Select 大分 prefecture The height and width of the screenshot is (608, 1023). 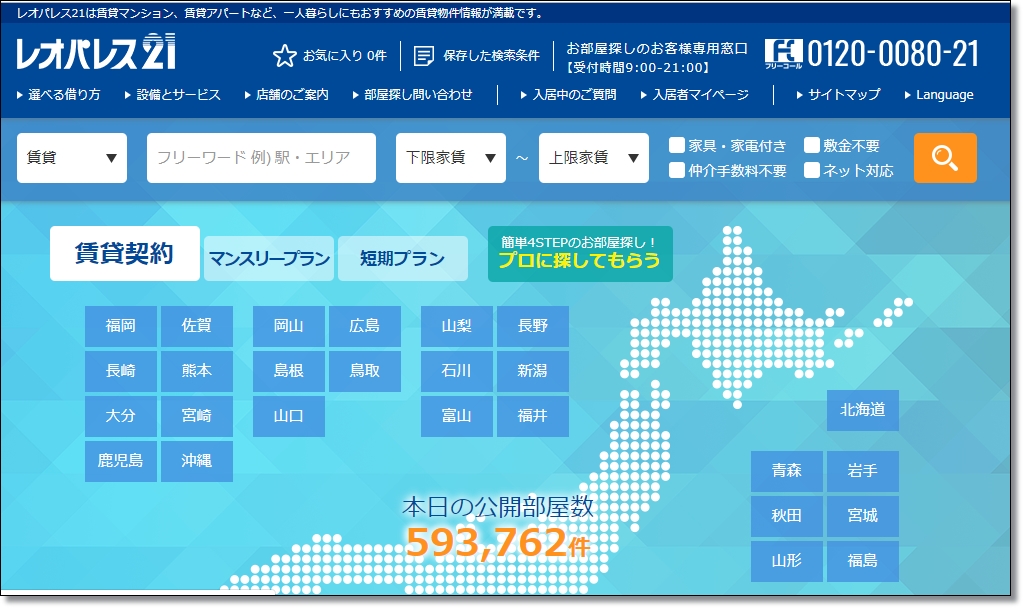point(121,416)
